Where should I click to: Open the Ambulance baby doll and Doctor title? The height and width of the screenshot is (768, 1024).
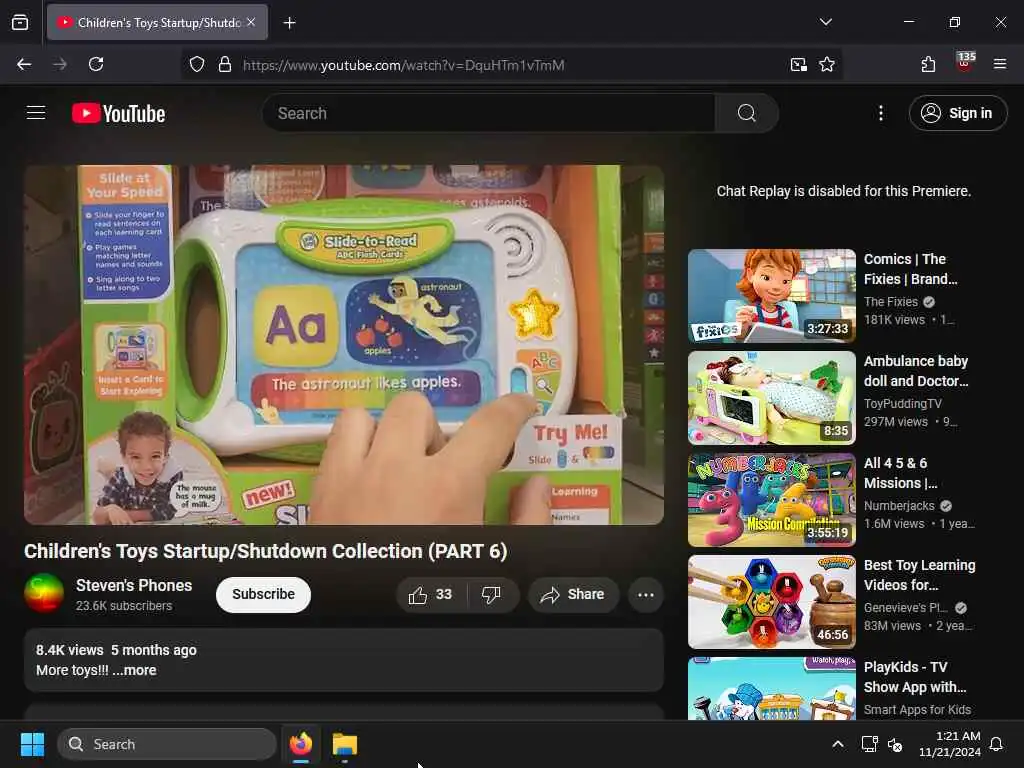[x=916, y=371]
